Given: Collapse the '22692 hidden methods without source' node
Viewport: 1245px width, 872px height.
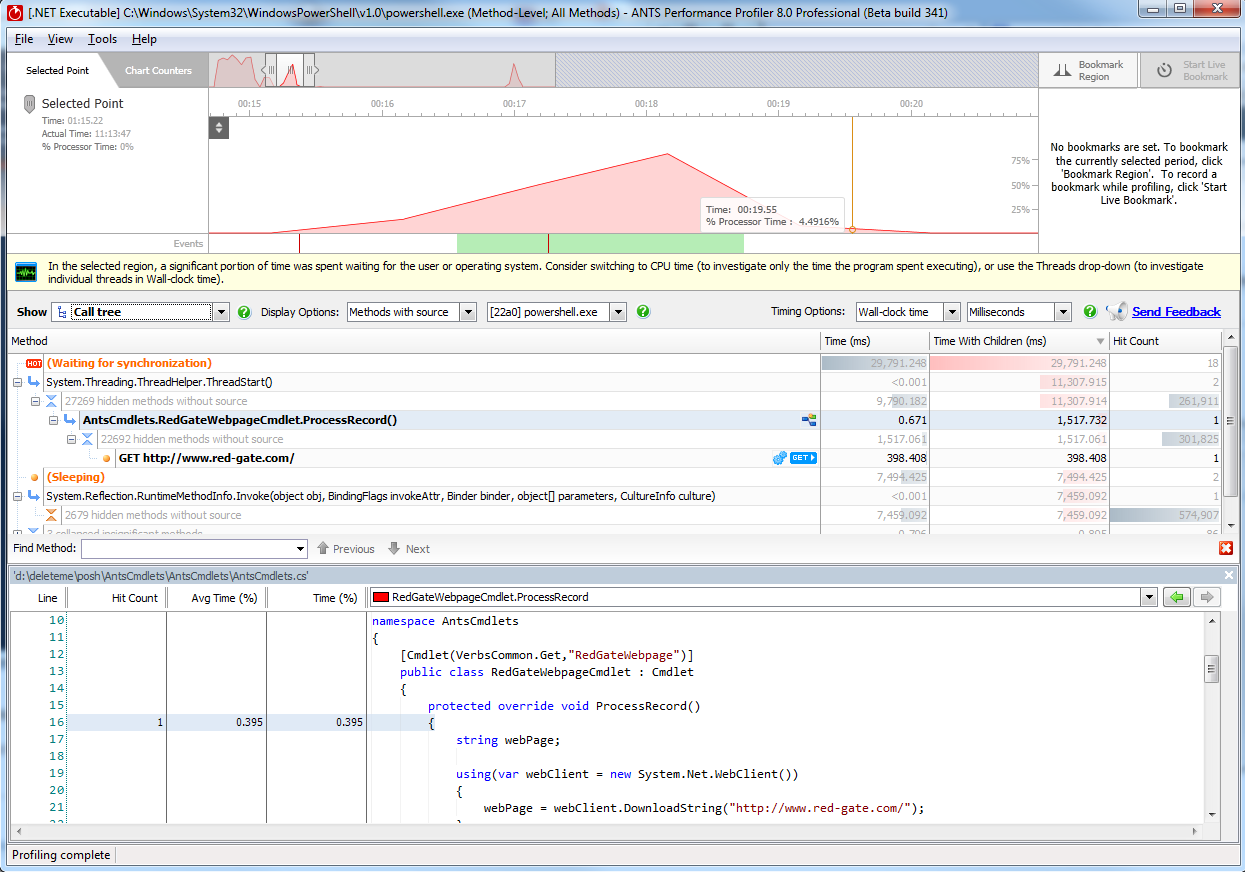Looking at the screenshot, I should pos(72,439).
